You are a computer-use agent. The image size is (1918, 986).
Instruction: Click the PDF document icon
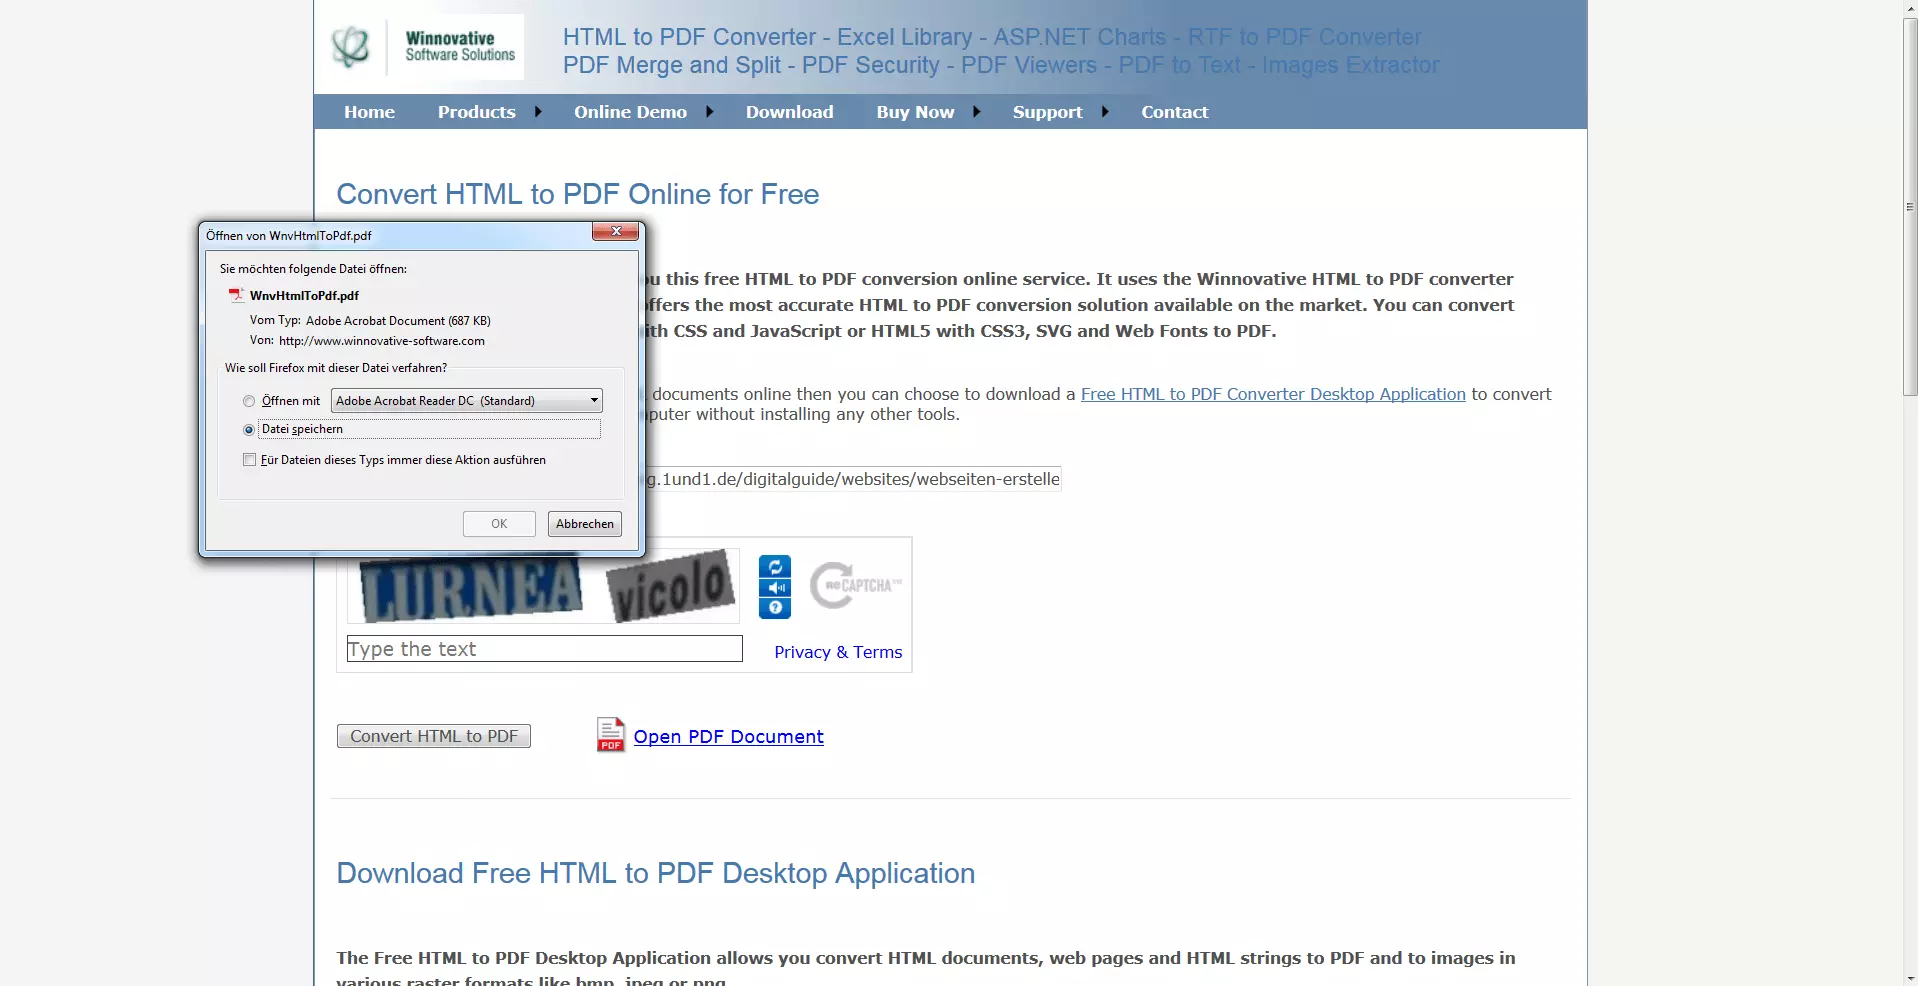[611, 735]
